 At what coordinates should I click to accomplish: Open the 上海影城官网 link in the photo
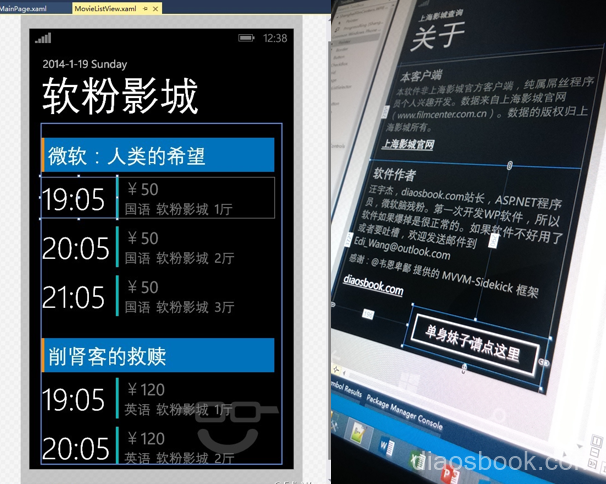(408, 145)
